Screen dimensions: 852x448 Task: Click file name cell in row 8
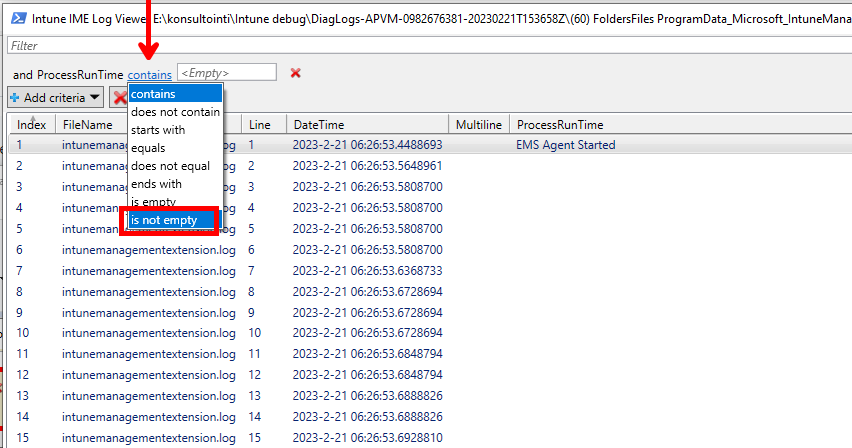click(x=149, y=292)
